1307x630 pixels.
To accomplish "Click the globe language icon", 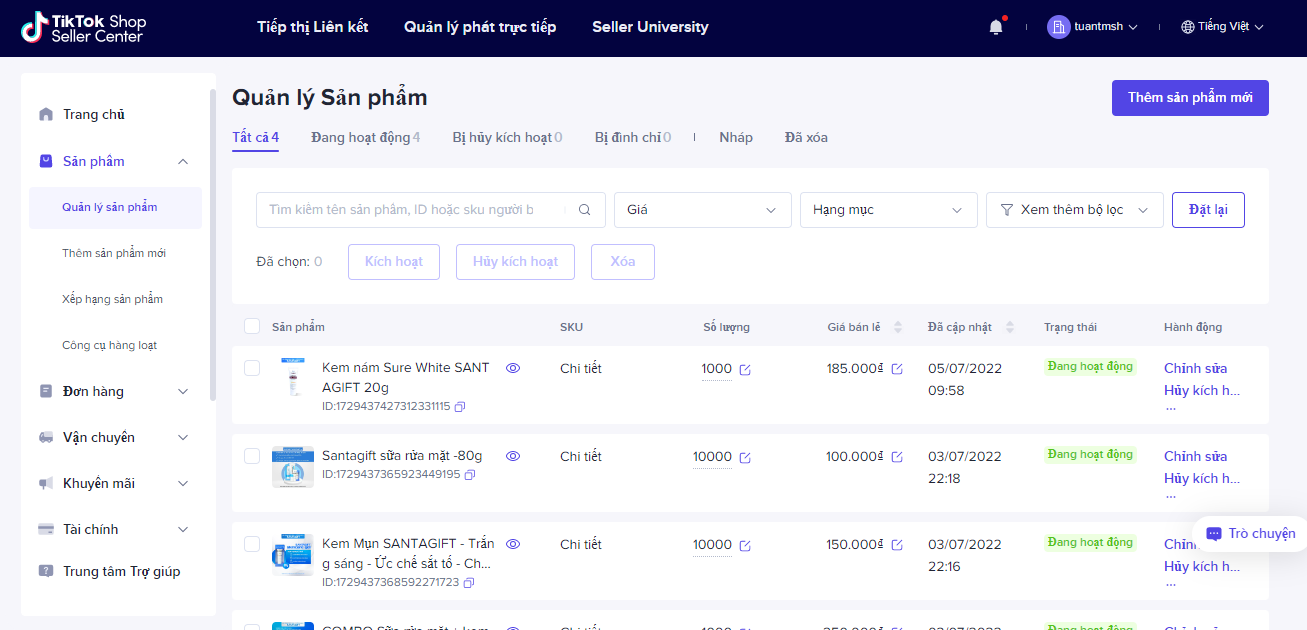I will 1188,27.
